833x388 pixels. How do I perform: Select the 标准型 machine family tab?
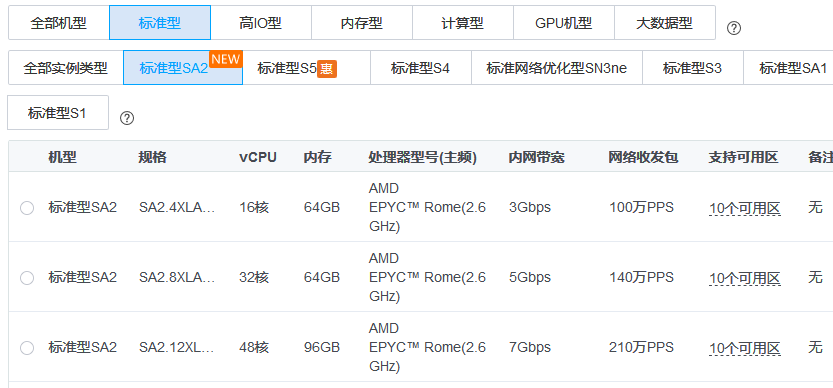pos(160,23)
